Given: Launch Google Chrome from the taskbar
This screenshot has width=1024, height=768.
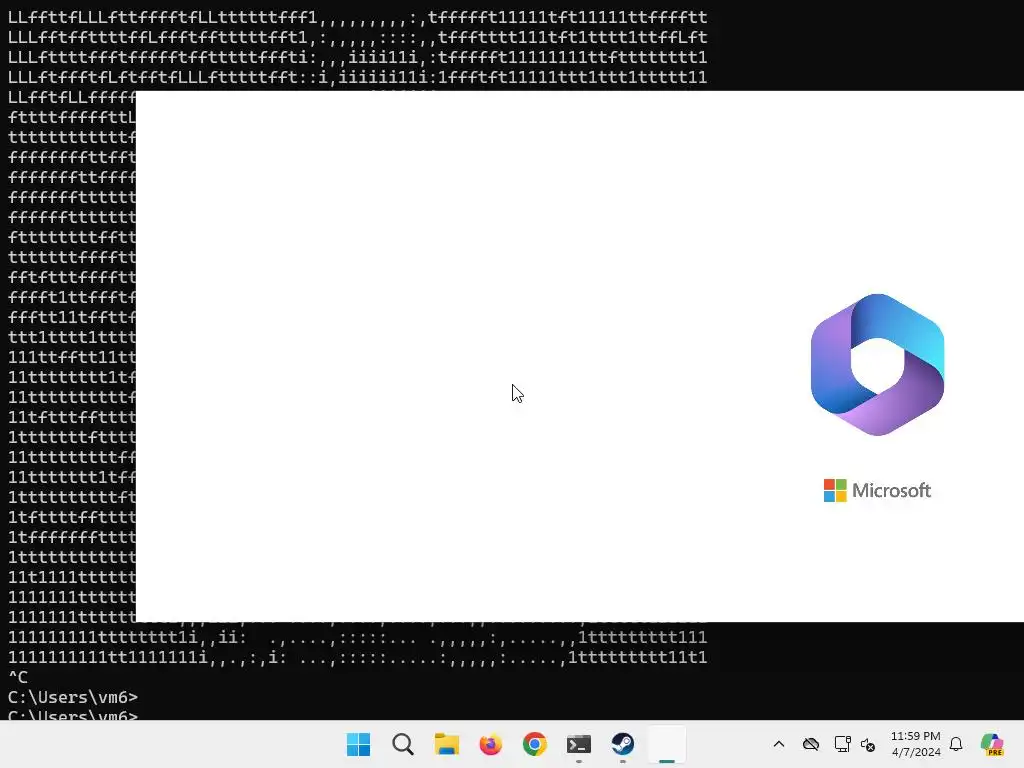Looking at the screenshot, I should [x=534, y=744].
